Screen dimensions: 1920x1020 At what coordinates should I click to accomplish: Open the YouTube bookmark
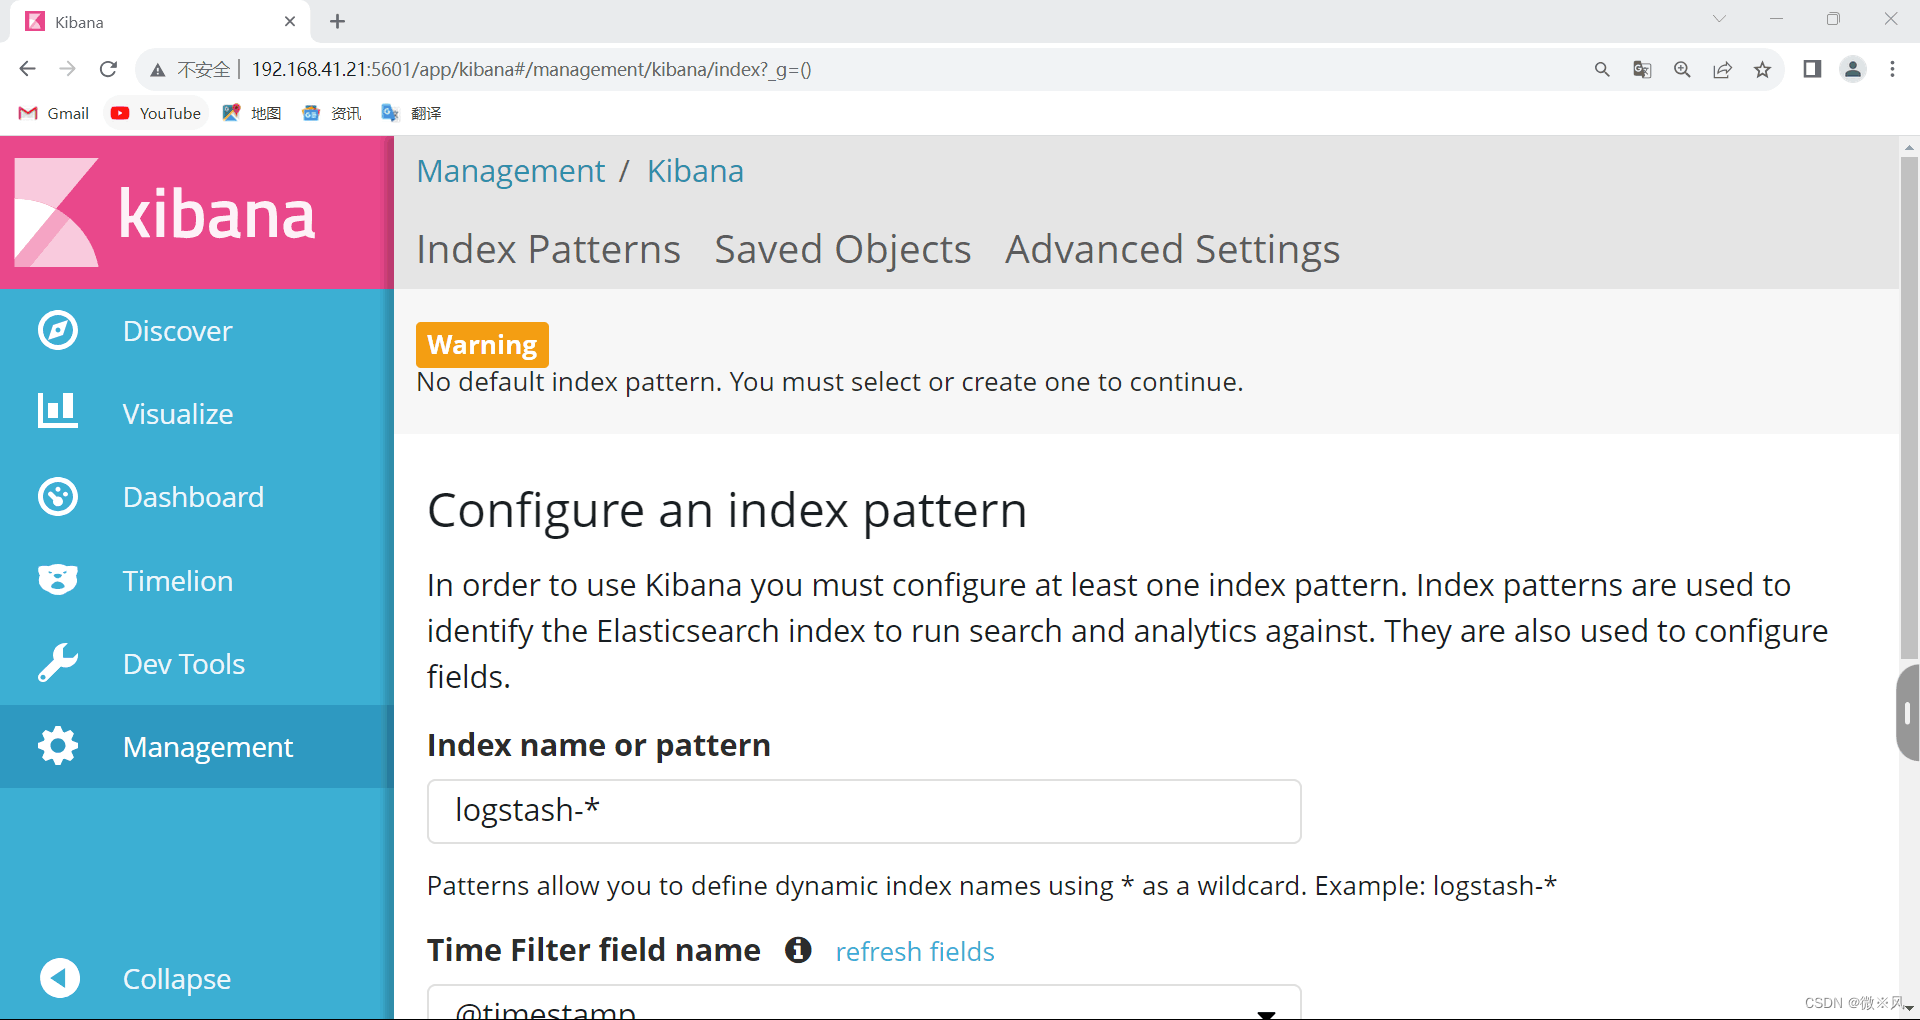tap(156, 113)
